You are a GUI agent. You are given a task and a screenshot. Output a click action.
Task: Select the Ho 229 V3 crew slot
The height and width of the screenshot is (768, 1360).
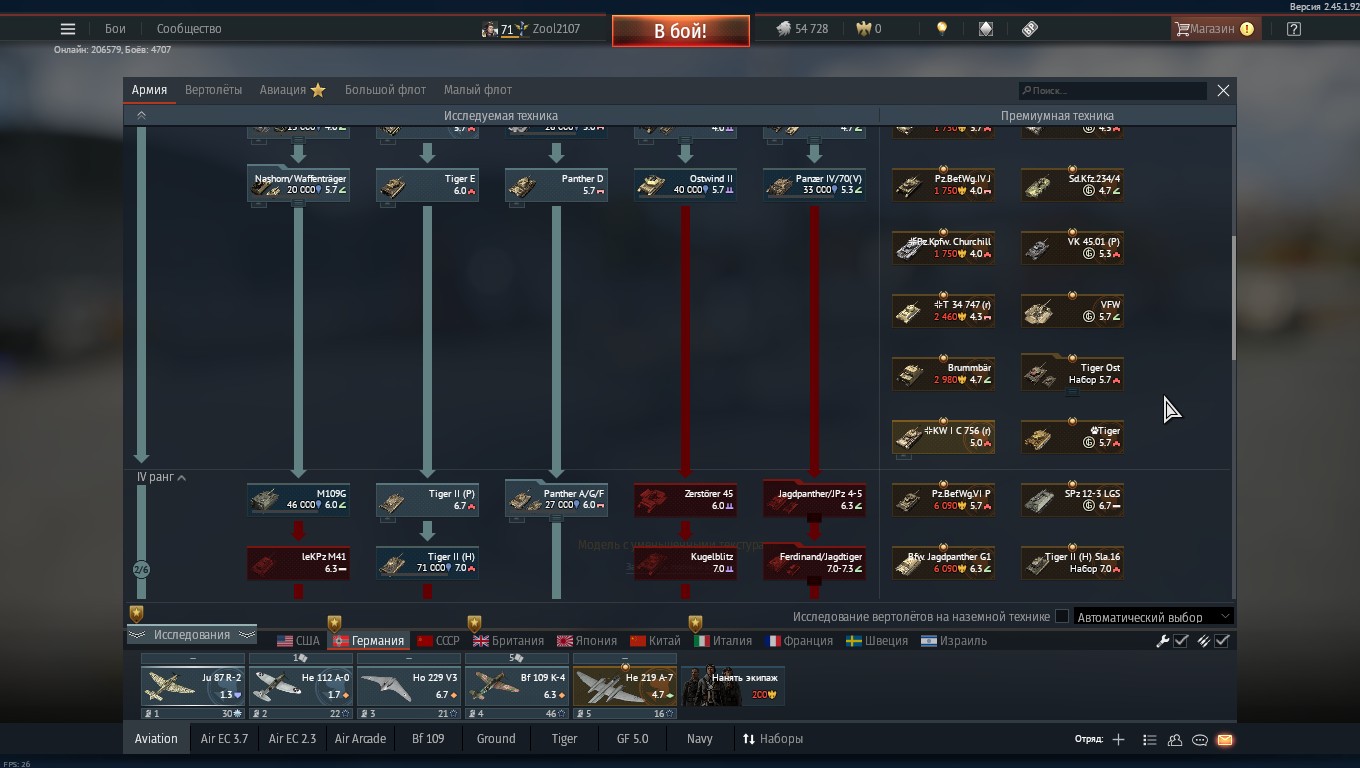[x=409, y=686]
